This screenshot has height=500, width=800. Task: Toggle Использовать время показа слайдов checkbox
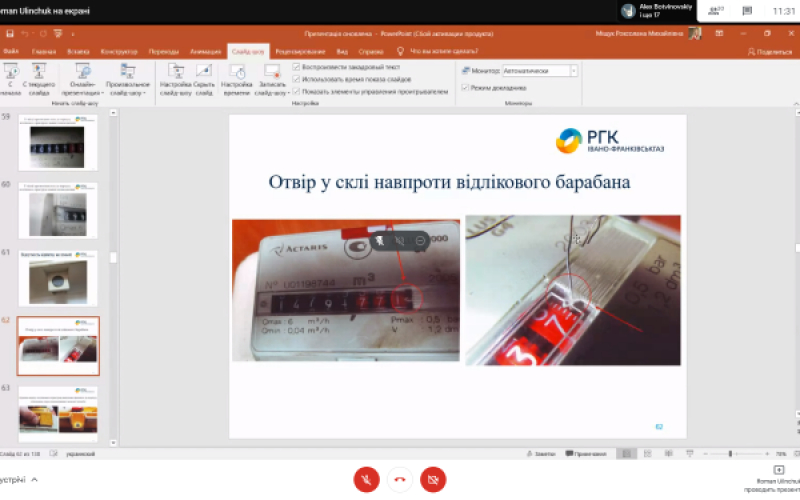(296, 79)
